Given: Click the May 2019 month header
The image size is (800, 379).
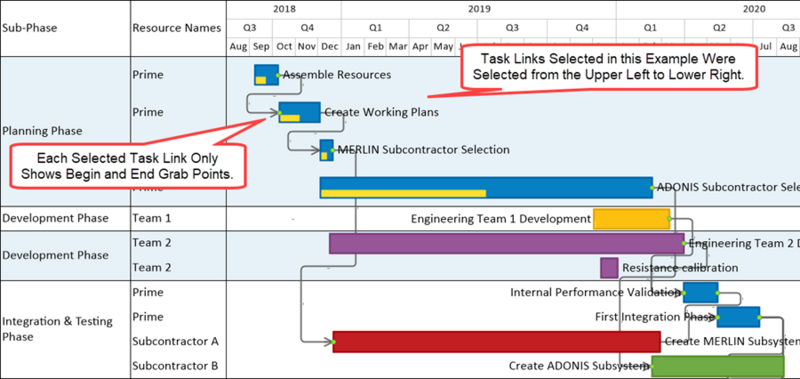Looking at the screenshot, I should (x=443, y=46).
